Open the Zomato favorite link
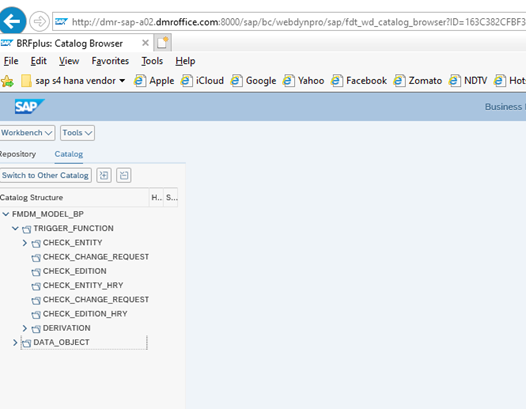The height and width of the screenshot is (409, 526). (418, 81)
